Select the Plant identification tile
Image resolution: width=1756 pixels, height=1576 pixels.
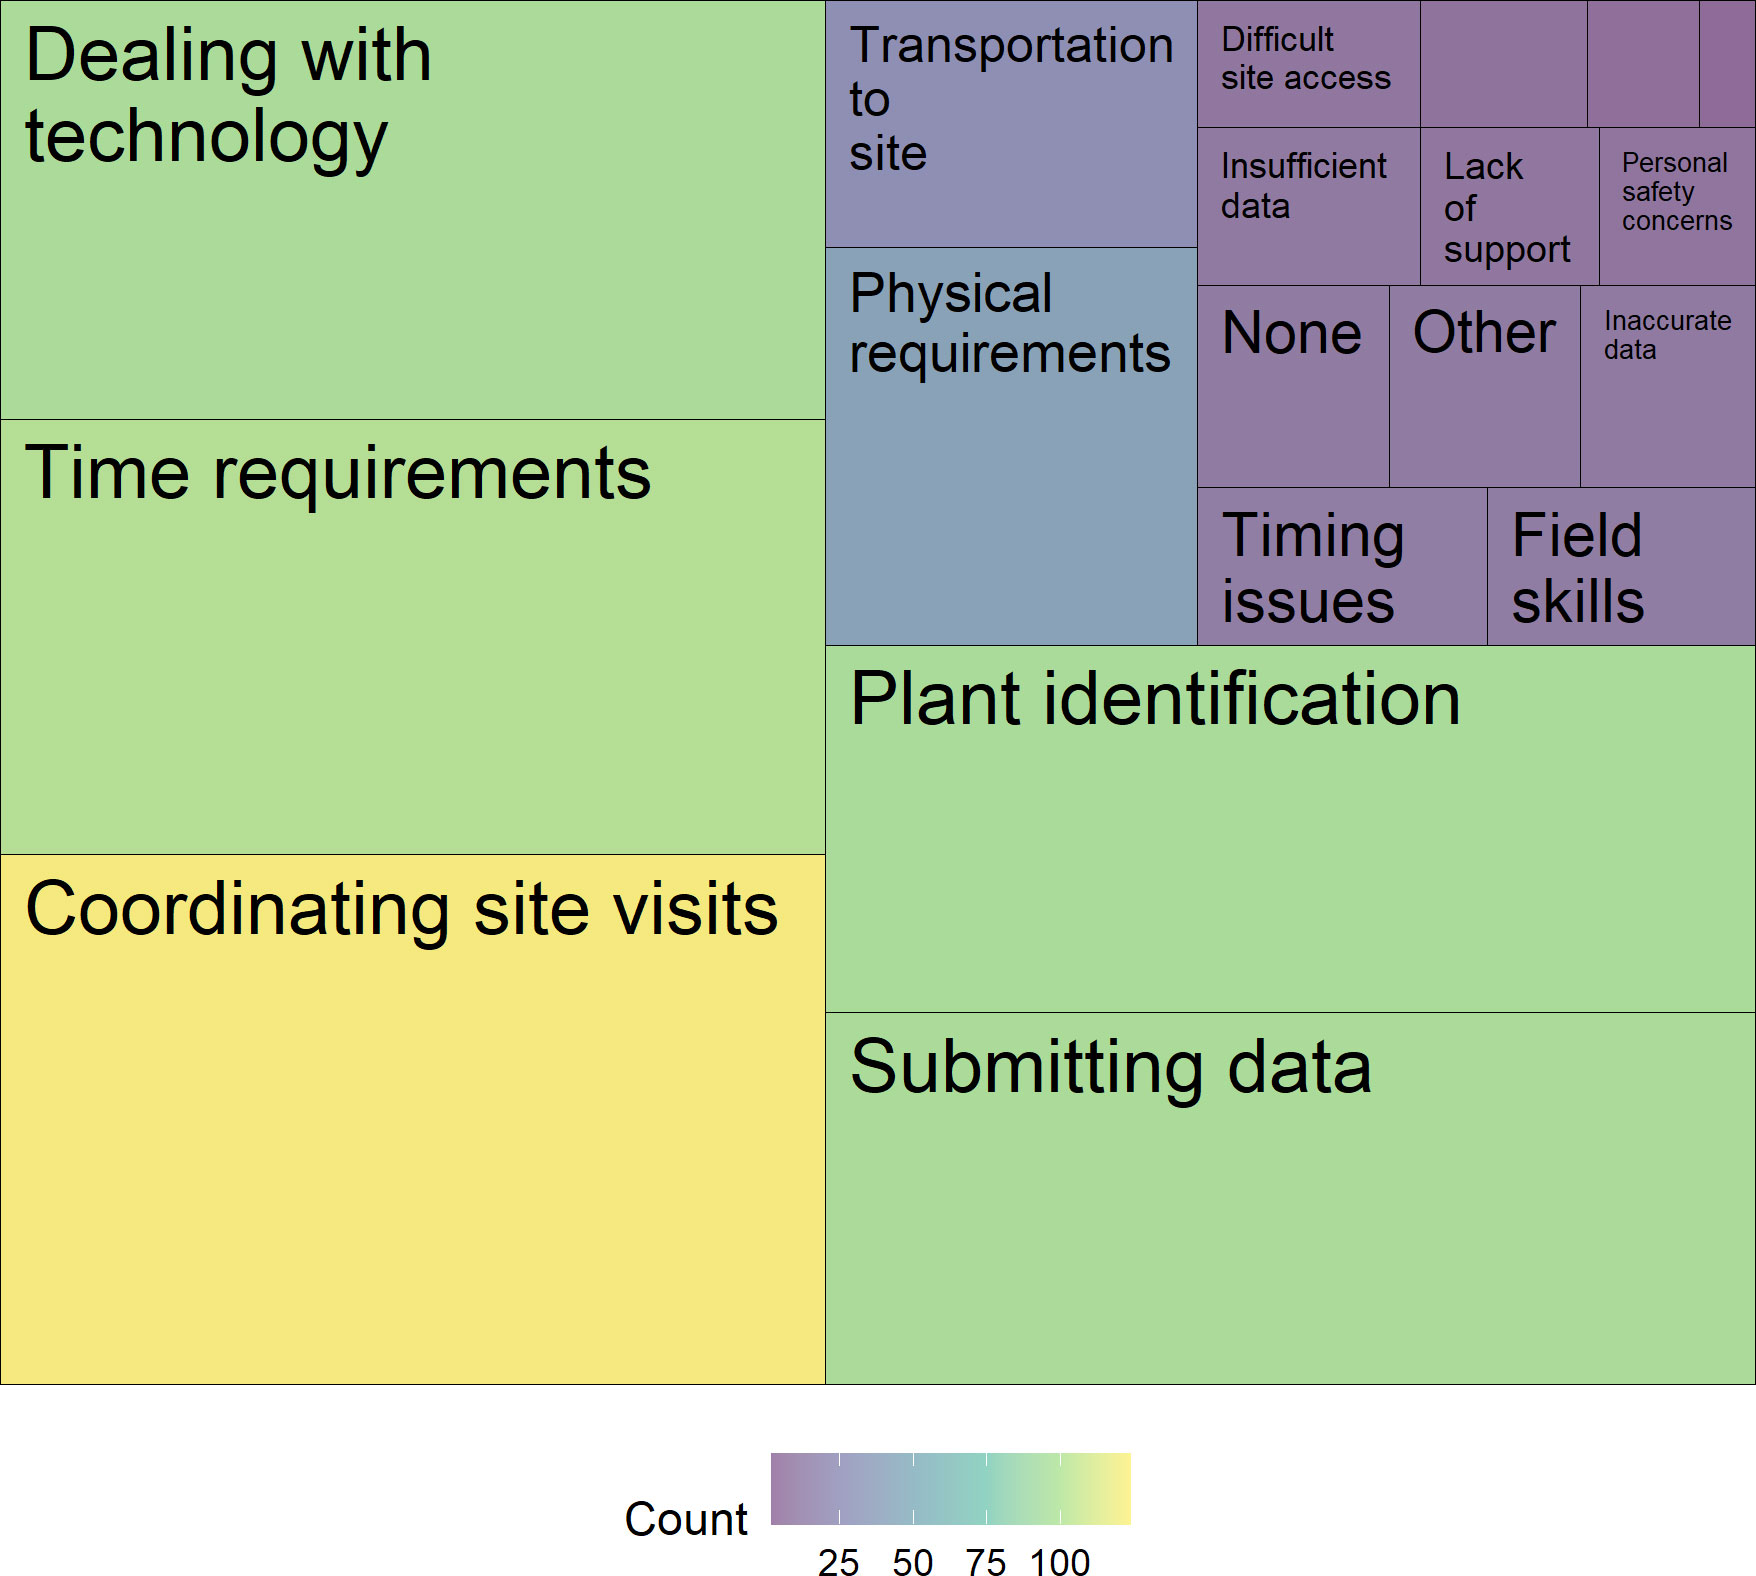coord(1290,829)
